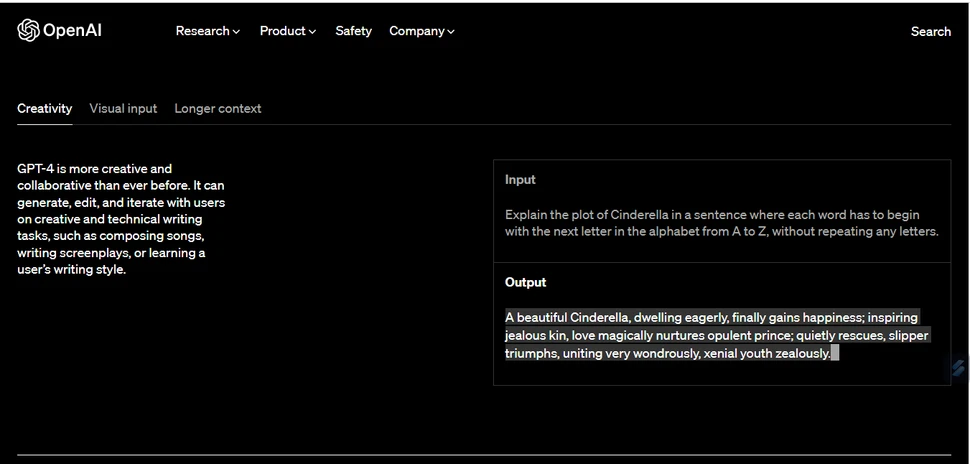970x464 pixels.
Task: Click the Cinderella prompt text under Input
Action: pos(720,223)
